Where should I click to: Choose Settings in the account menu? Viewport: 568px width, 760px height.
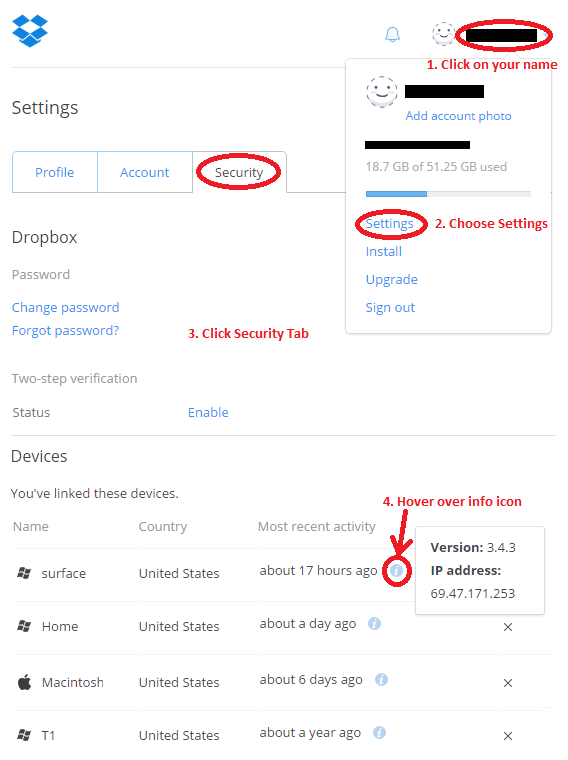click(390, 223)
